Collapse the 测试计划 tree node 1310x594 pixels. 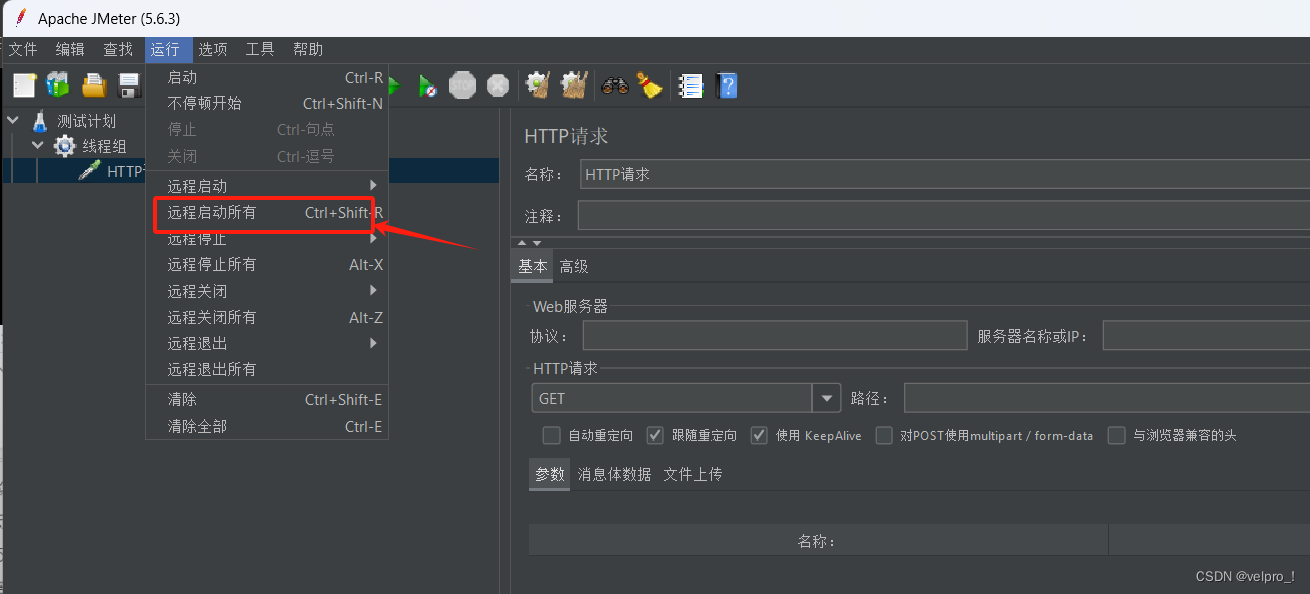coord(12,120)
